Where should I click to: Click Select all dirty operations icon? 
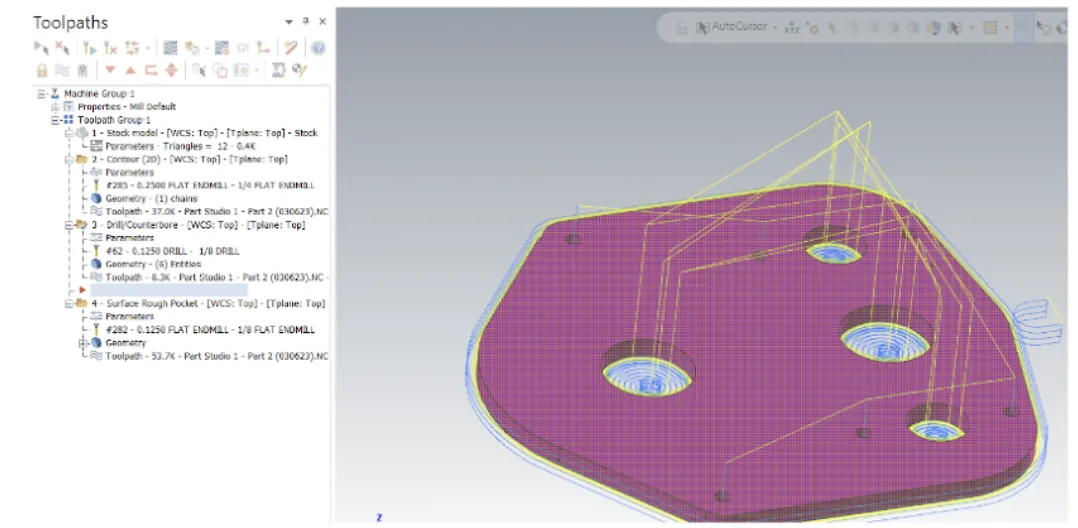tap(63, 47)
